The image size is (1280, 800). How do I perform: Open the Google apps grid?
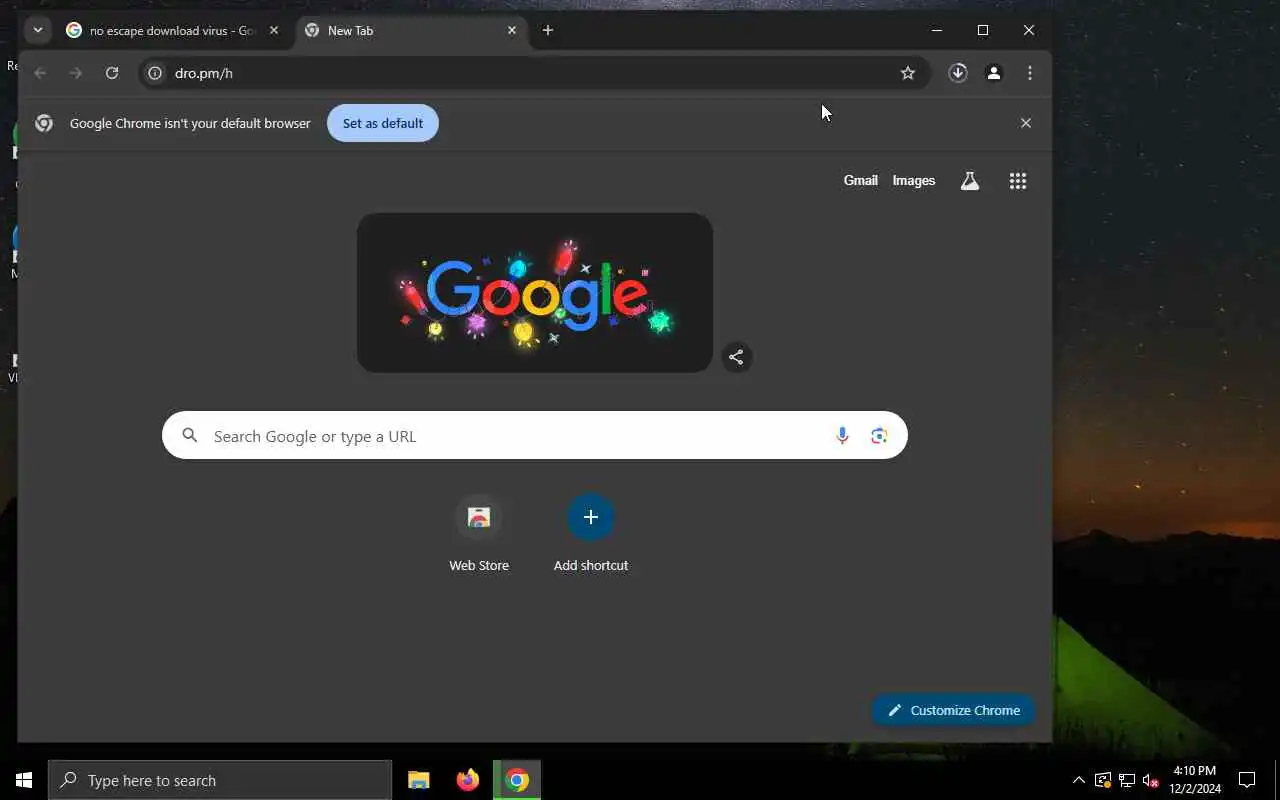tap(1018, 181)
